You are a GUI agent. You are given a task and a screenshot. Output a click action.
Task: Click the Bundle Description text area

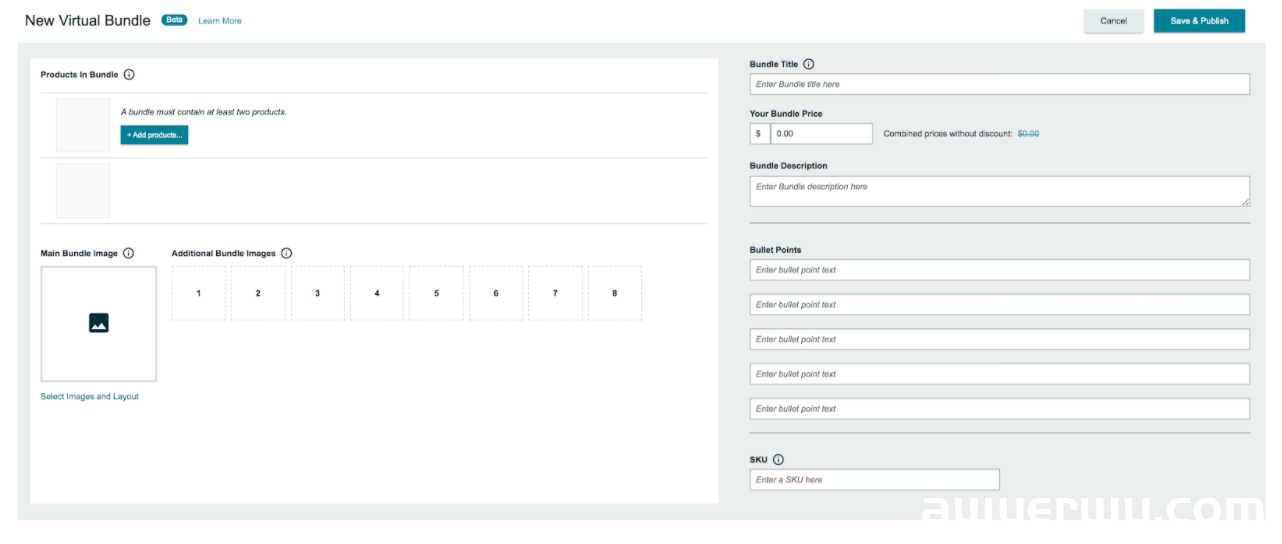1000,192
